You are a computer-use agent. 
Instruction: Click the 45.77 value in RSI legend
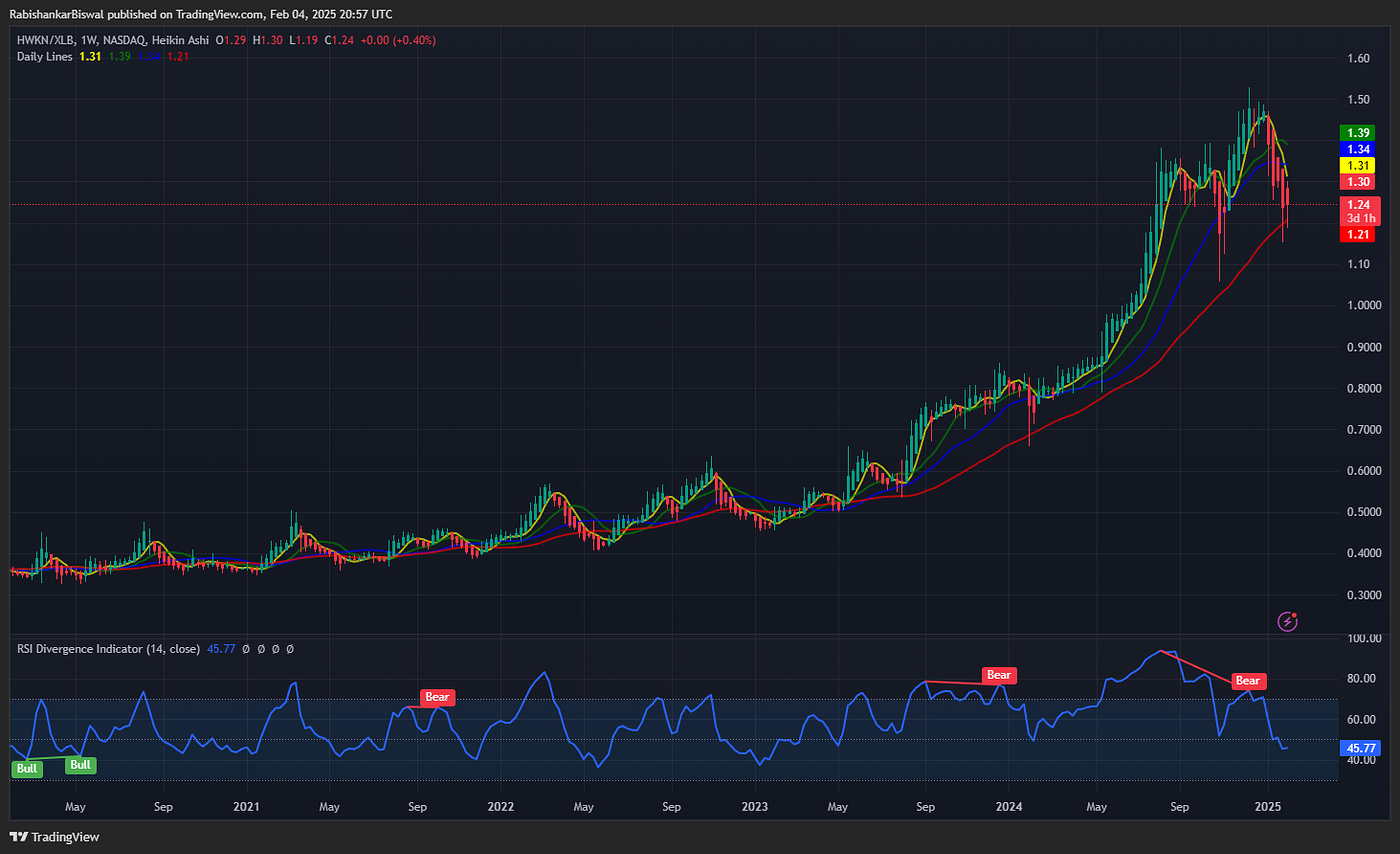point(221,648)
